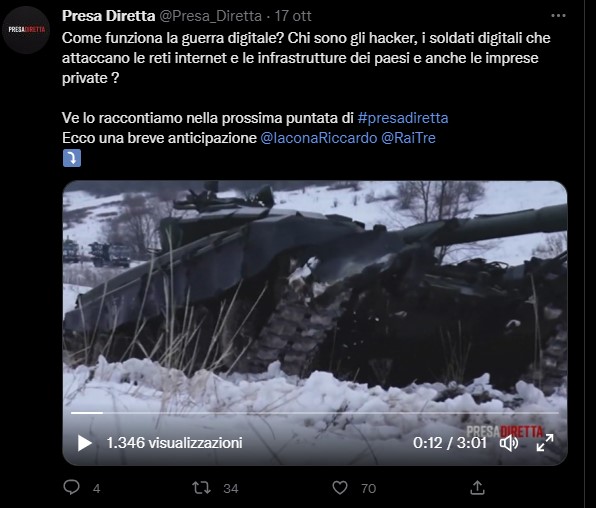Click the 70 likes count
Screen dimensions: 596x508
tap(368, 489)
